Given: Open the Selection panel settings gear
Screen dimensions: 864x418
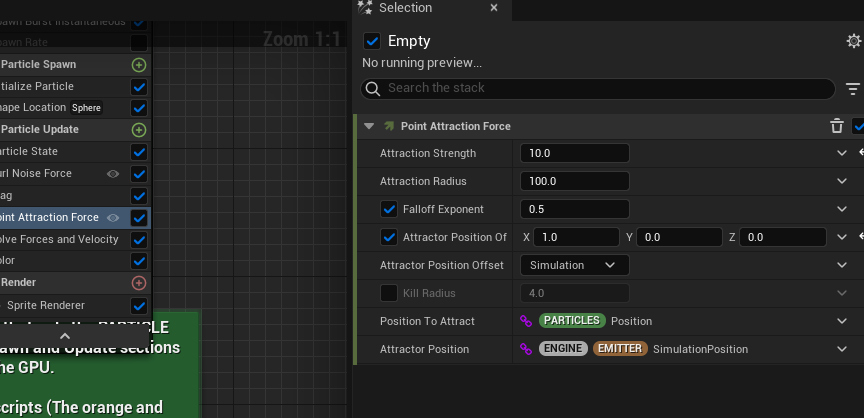Looking at the screenshot, I should (853, 41).
